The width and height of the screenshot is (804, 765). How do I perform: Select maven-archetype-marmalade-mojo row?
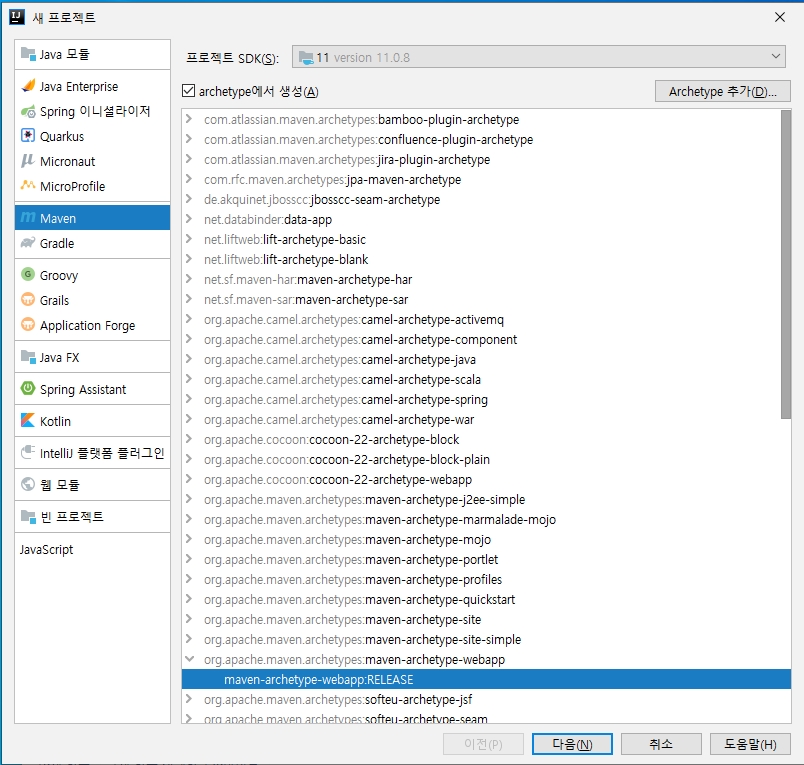[482, 519]
